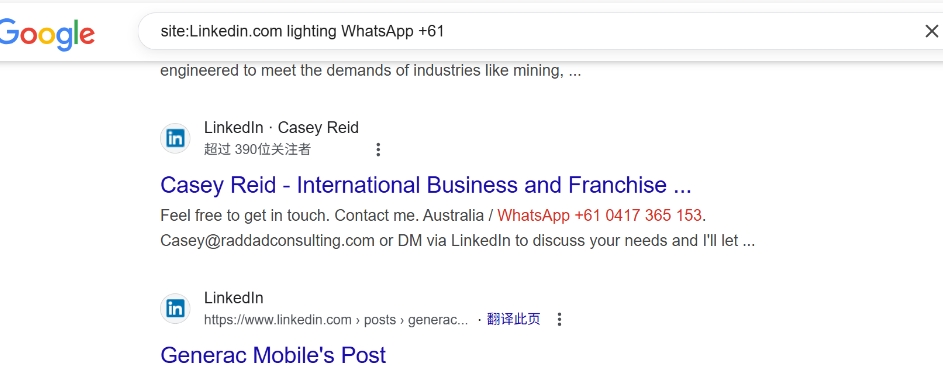
Task: Click the 'Casey Reid' name in source line
Action: tap(318, 127)
